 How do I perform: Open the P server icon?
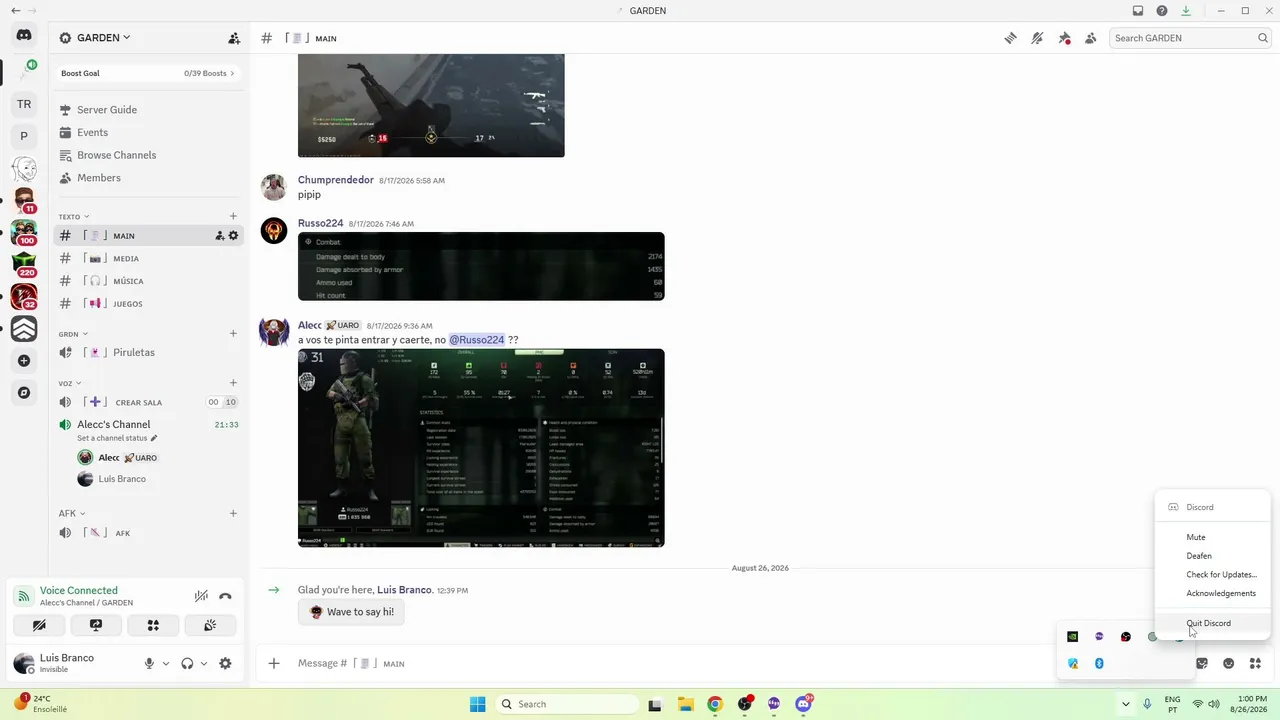[x=24, y=136]
